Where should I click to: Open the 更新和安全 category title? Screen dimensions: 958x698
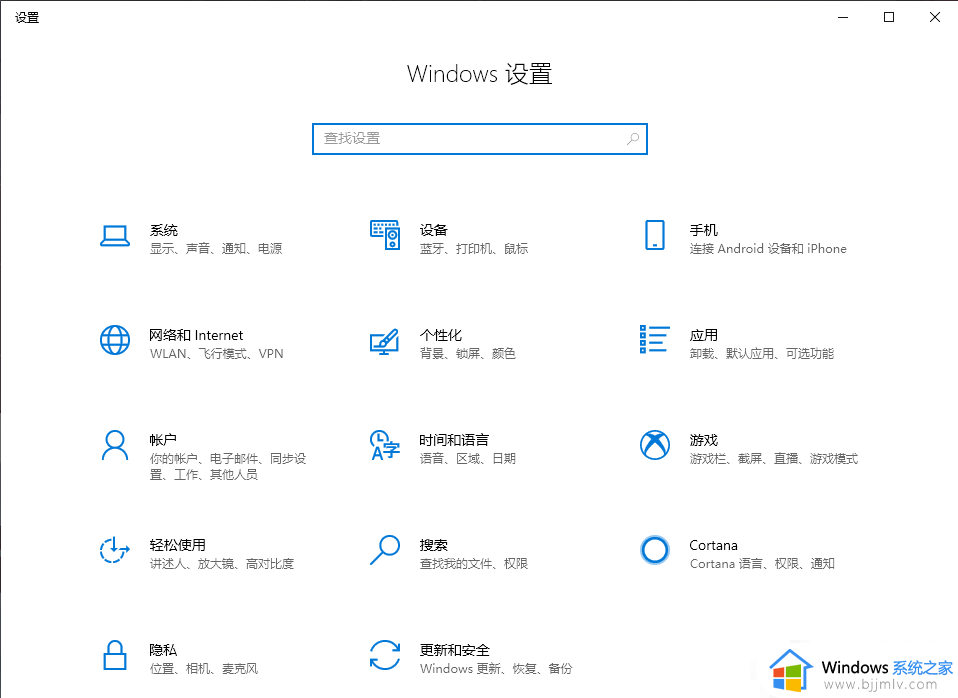[x=455, y=650]
